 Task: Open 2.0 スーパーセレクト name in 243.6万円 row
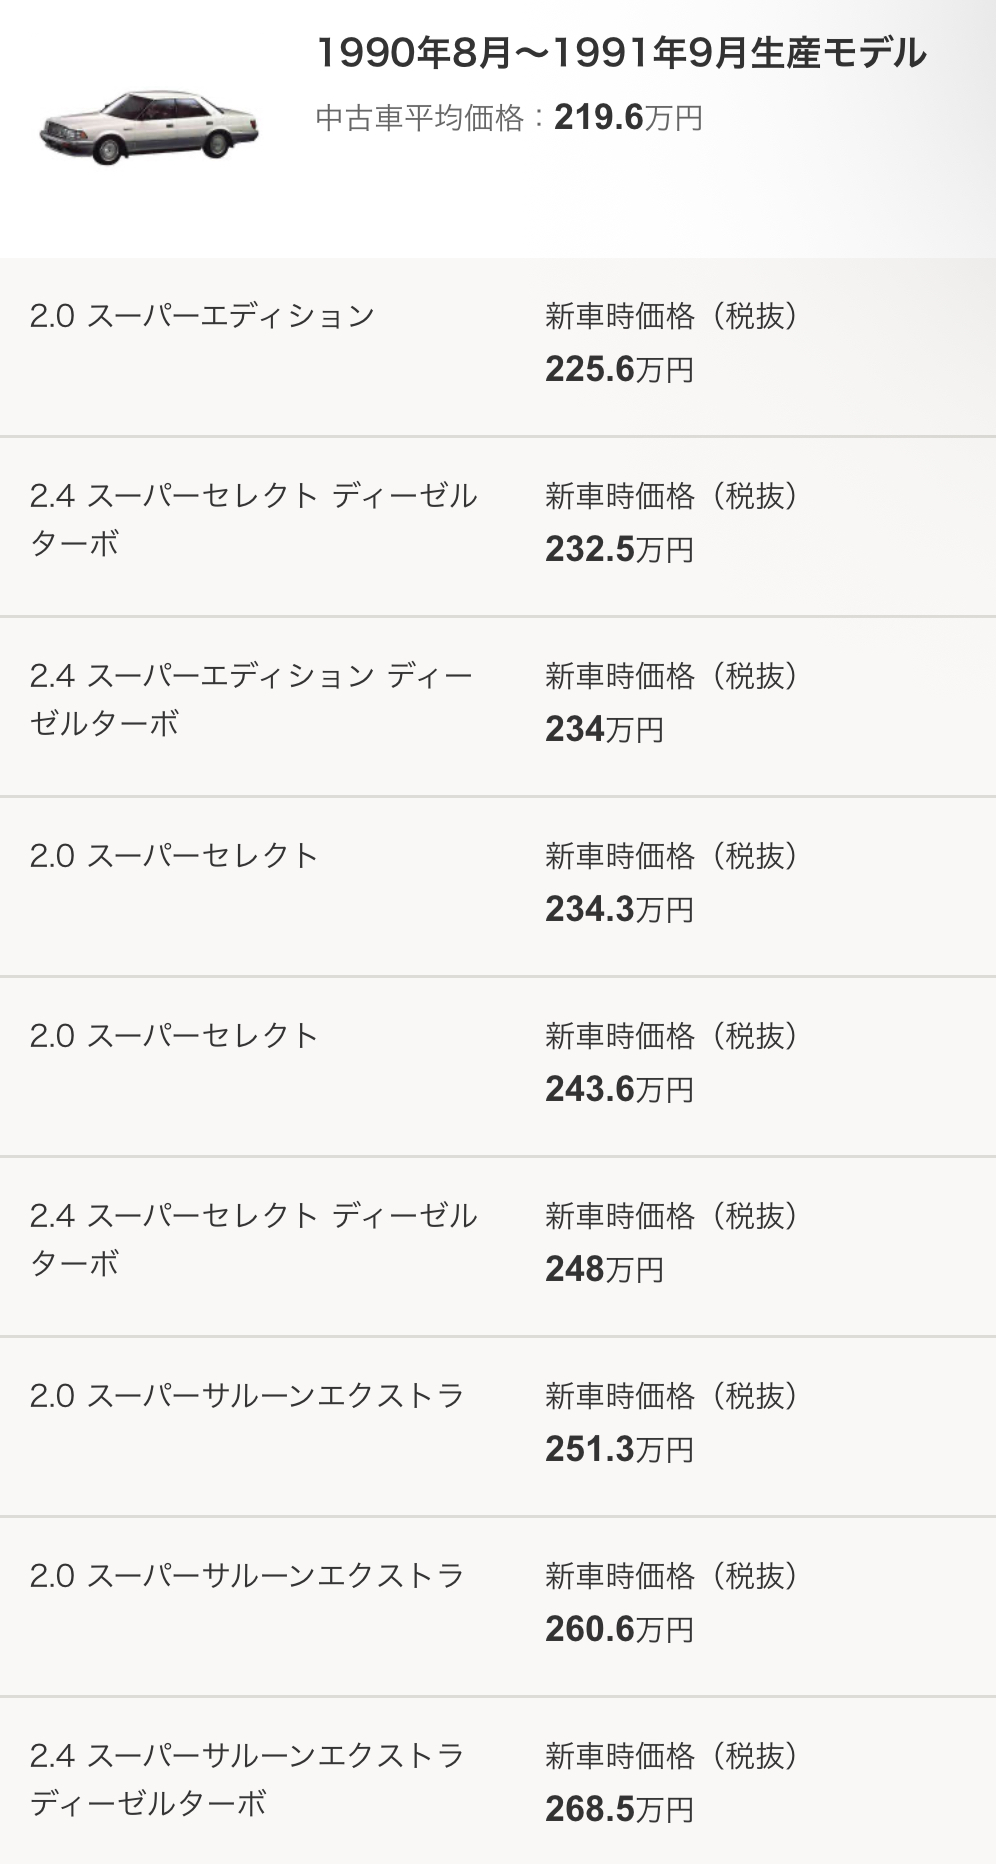point(174,1036)
